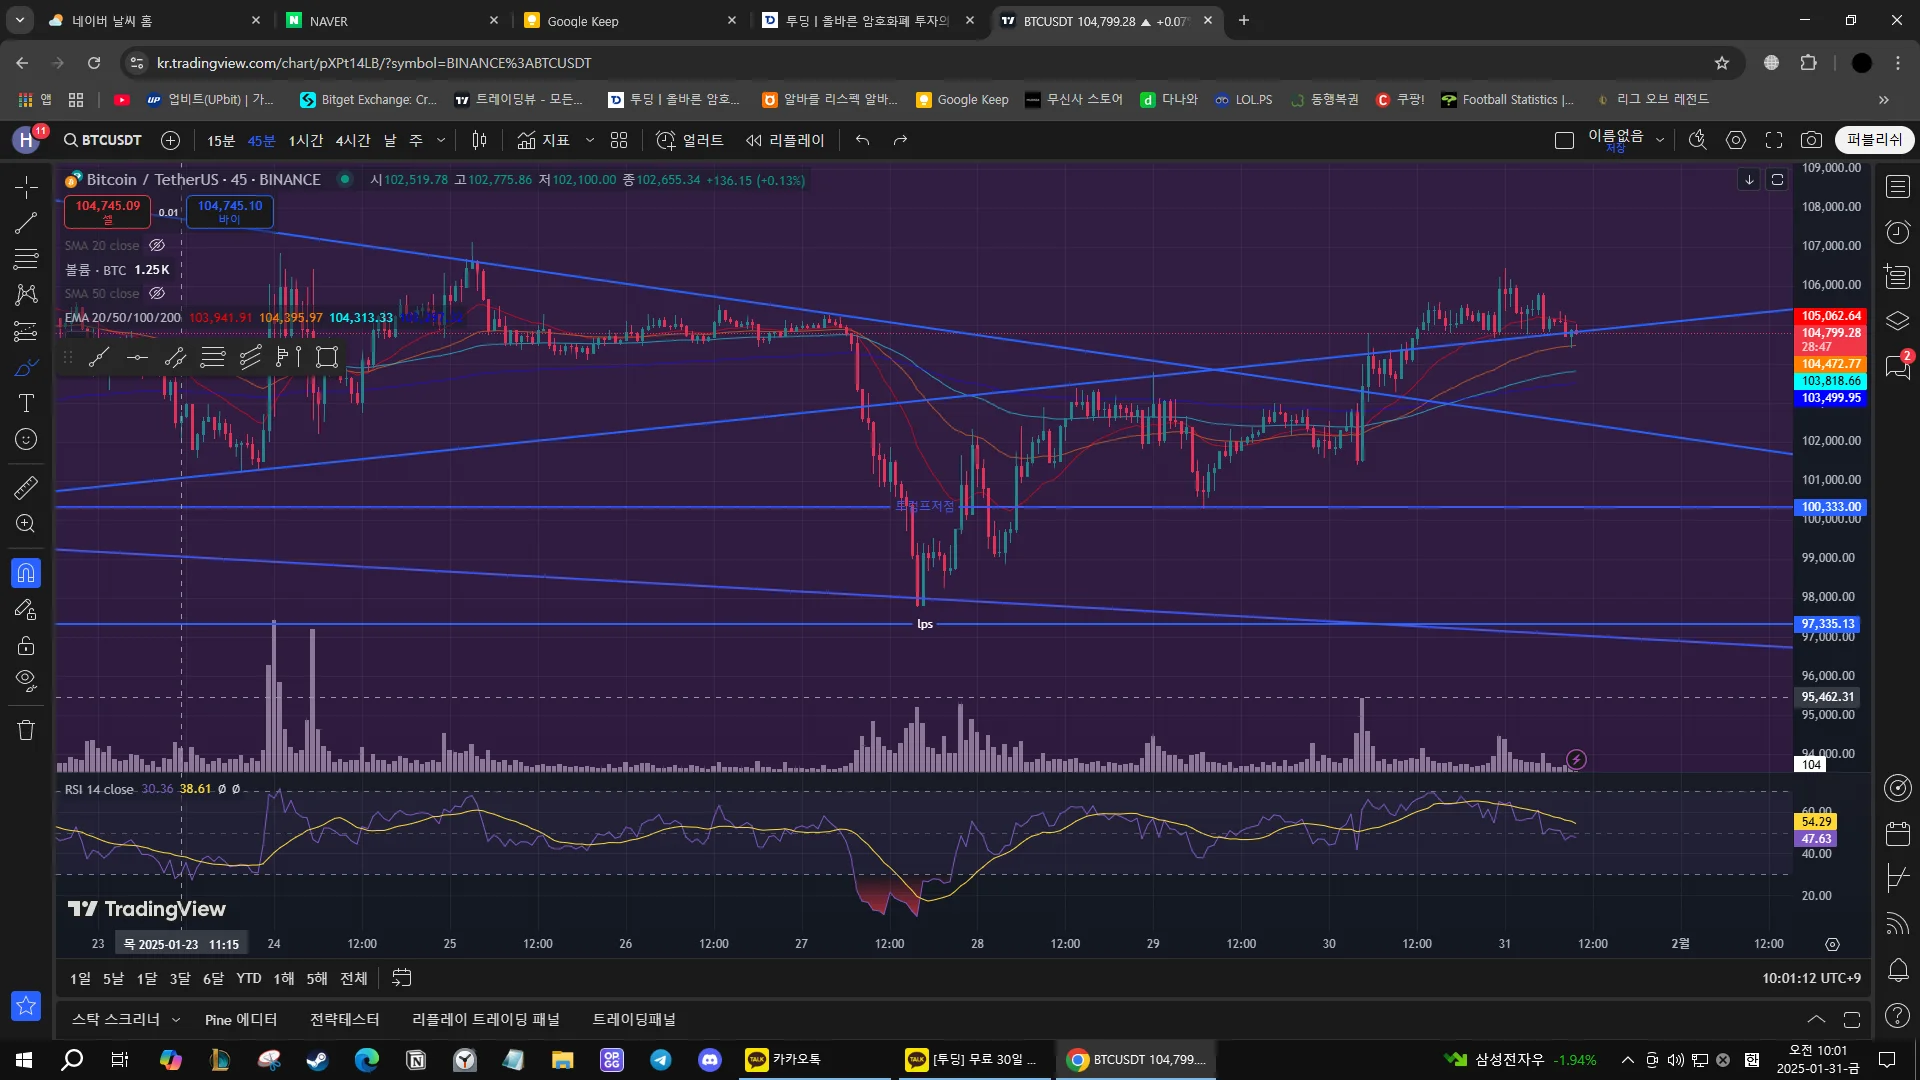Screen dimensions: 1920x1080
Task: Click the BTCUSDT symbol search field
Action: (x=102, y=140)
